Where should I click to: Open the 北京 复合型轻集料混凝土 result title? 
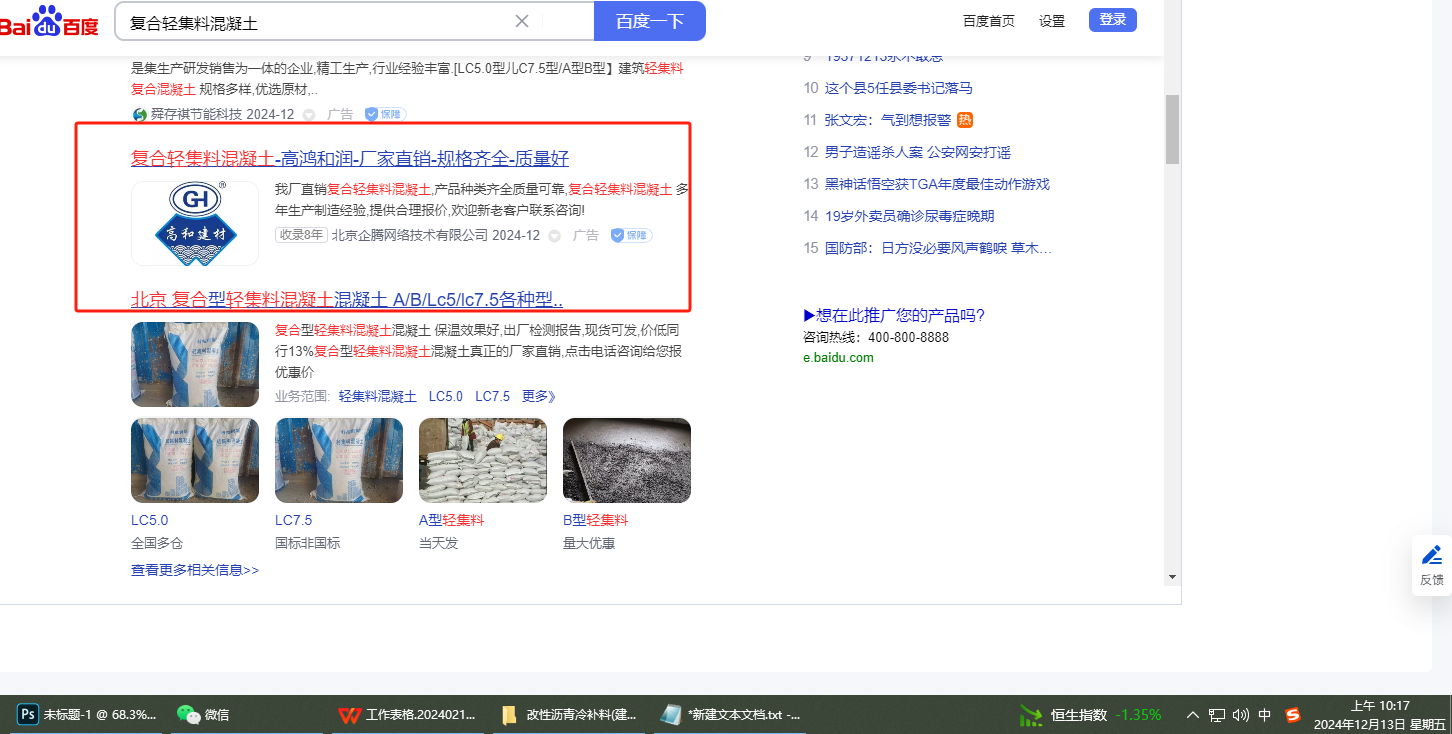point(347,299)
